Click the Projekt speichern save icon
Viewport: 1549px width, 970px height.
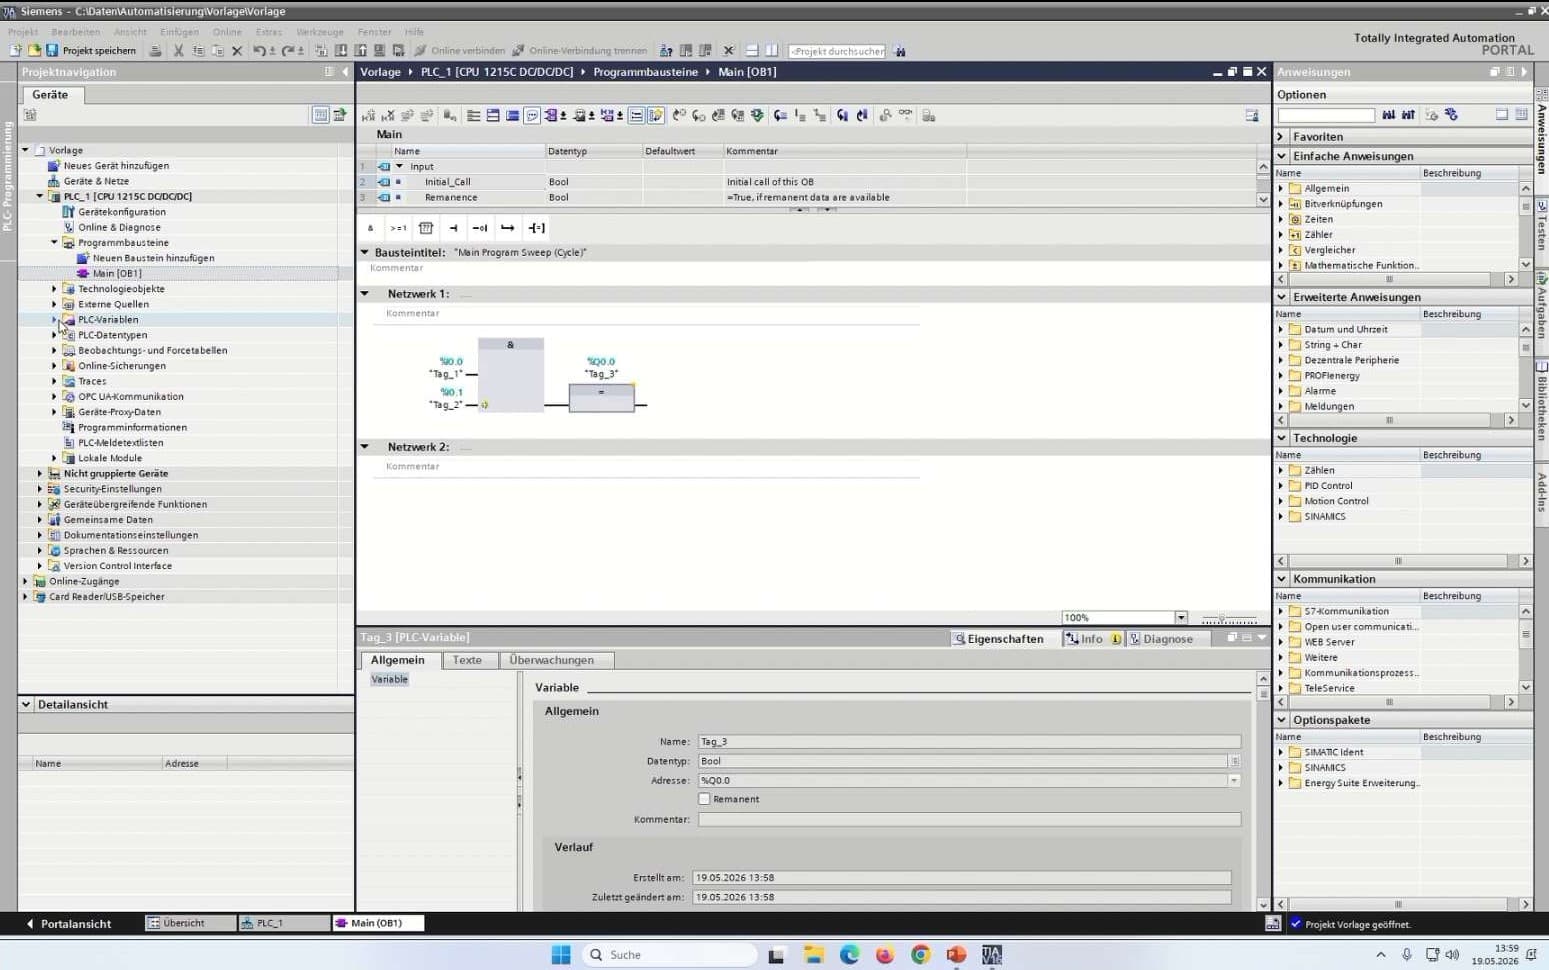coord(52,50)
